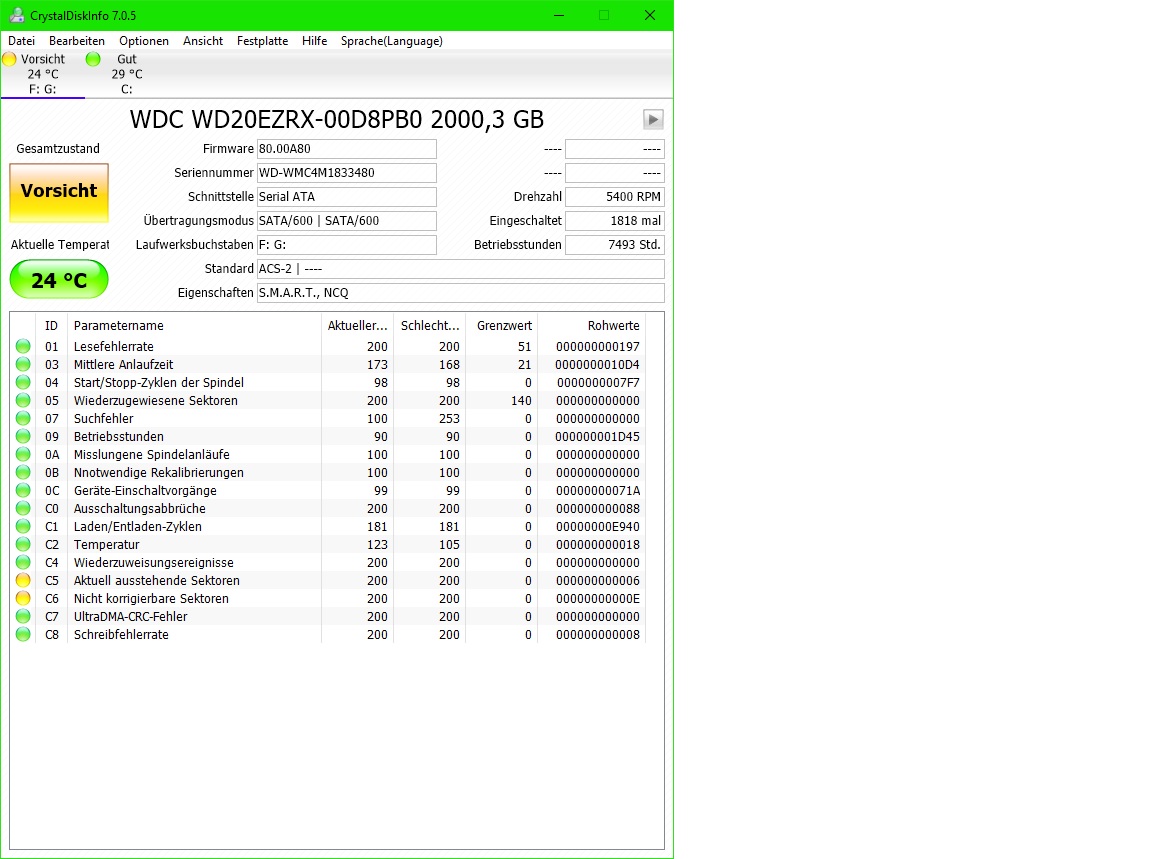Close the CrystalDiskInfo window
Image resolution: width=1152 pixels, height=859 pixels.
tap(649, 15)
